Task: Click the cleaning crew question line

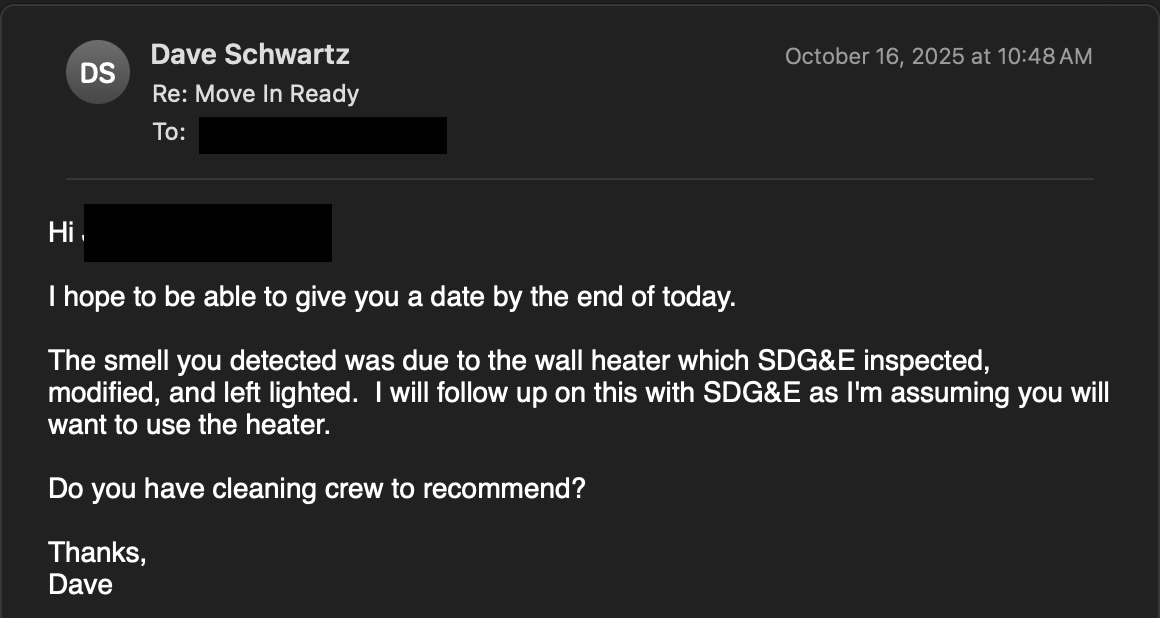Action: (x=320, y=489)
